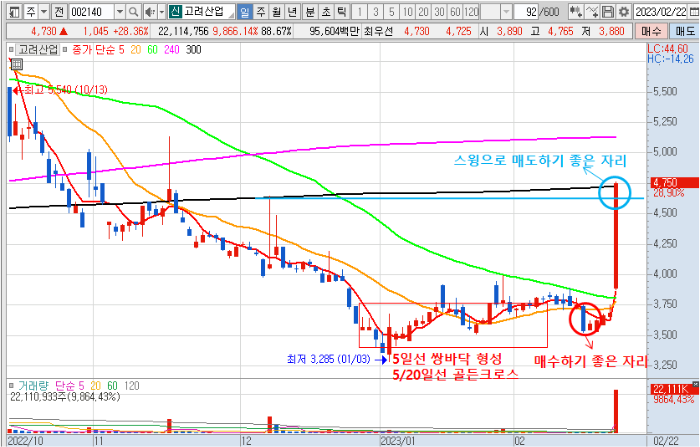700x447 pixels.
Task: Open chart settings gear icon
Action: point(624,12)
